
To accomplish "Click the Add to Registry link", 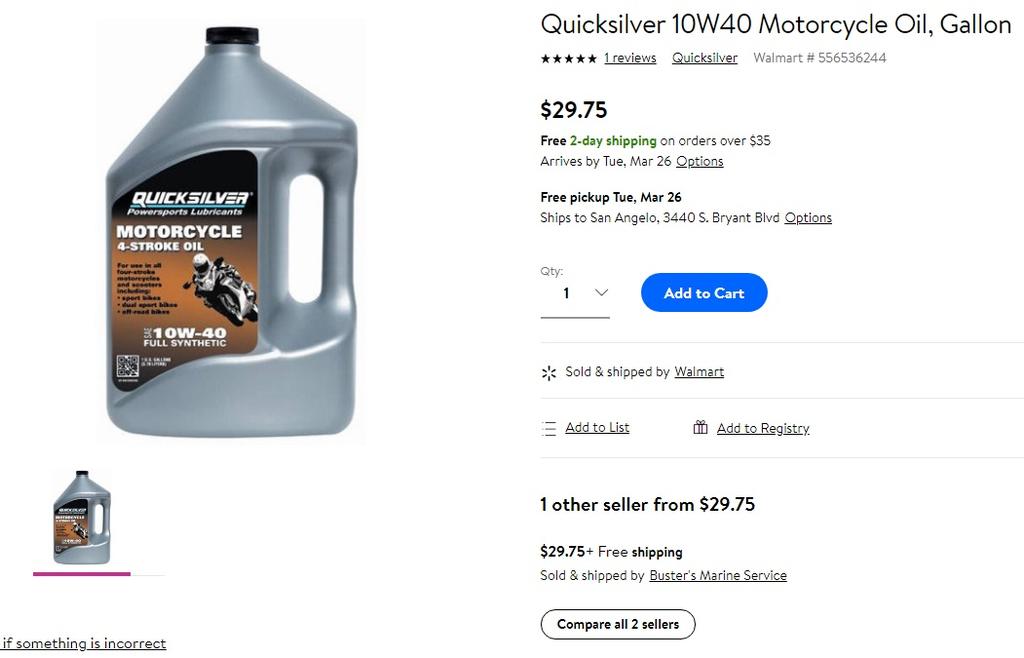I will coord(763,428).
